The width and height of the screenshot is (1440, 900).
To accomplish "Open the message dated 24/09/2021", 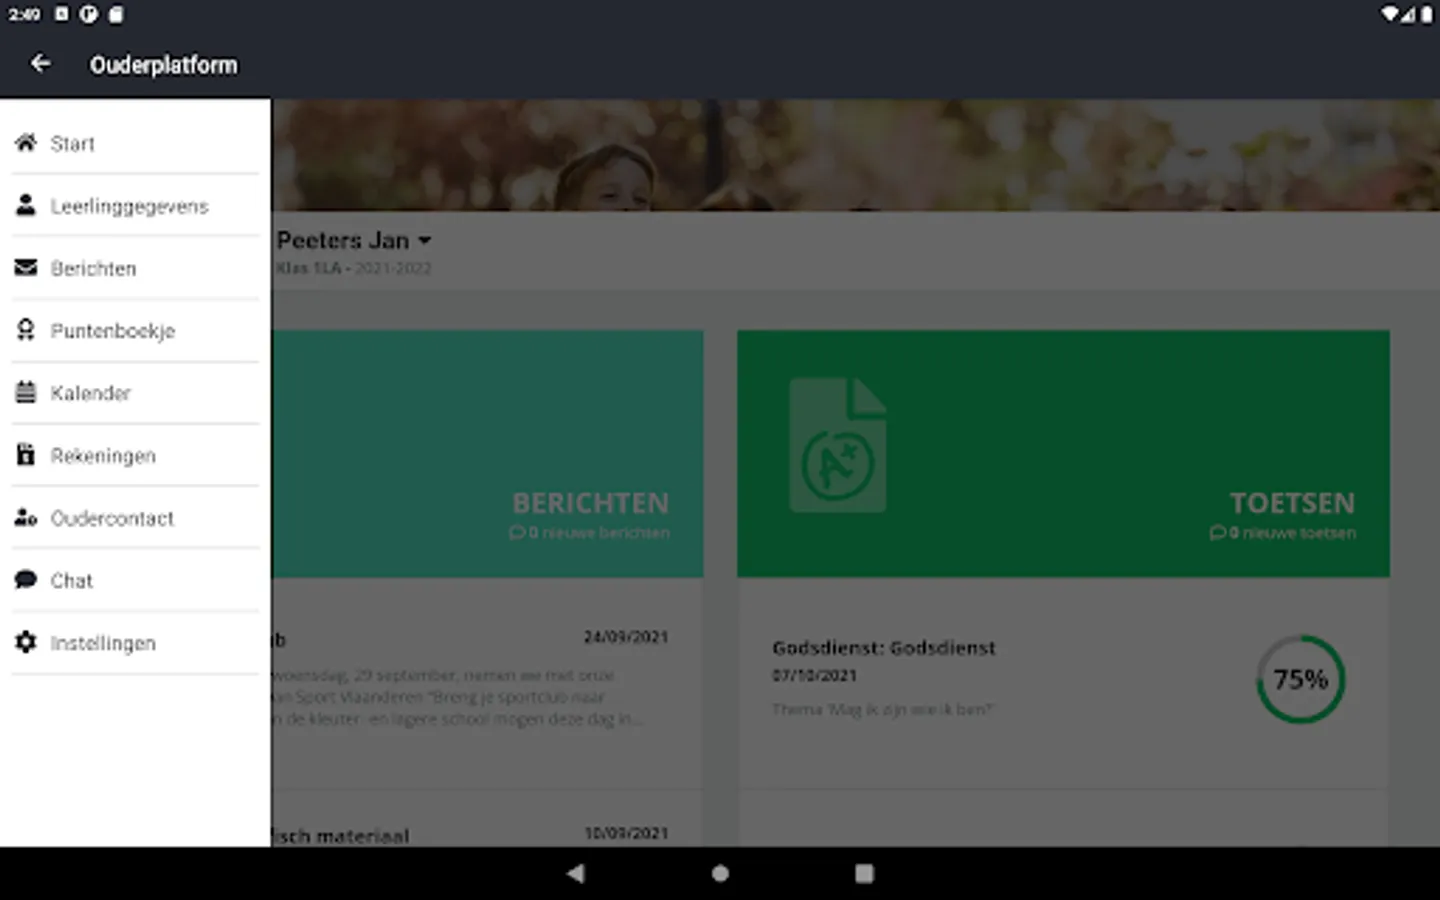I will point(487,682).
